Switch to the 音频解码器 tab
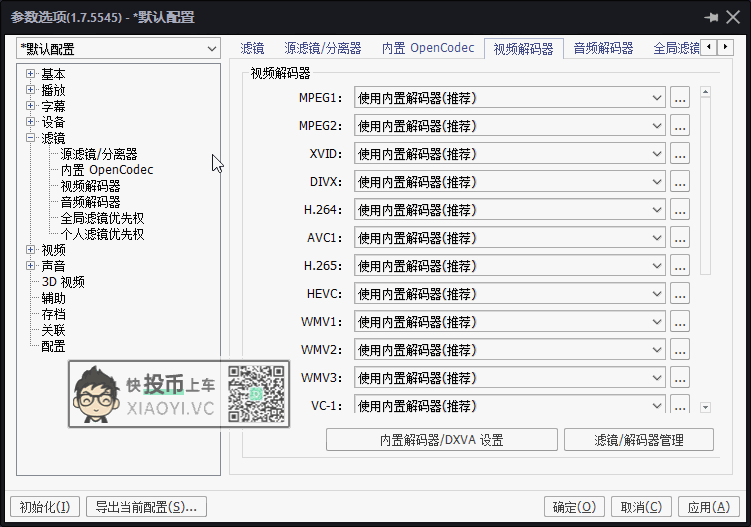 point(603,48)
